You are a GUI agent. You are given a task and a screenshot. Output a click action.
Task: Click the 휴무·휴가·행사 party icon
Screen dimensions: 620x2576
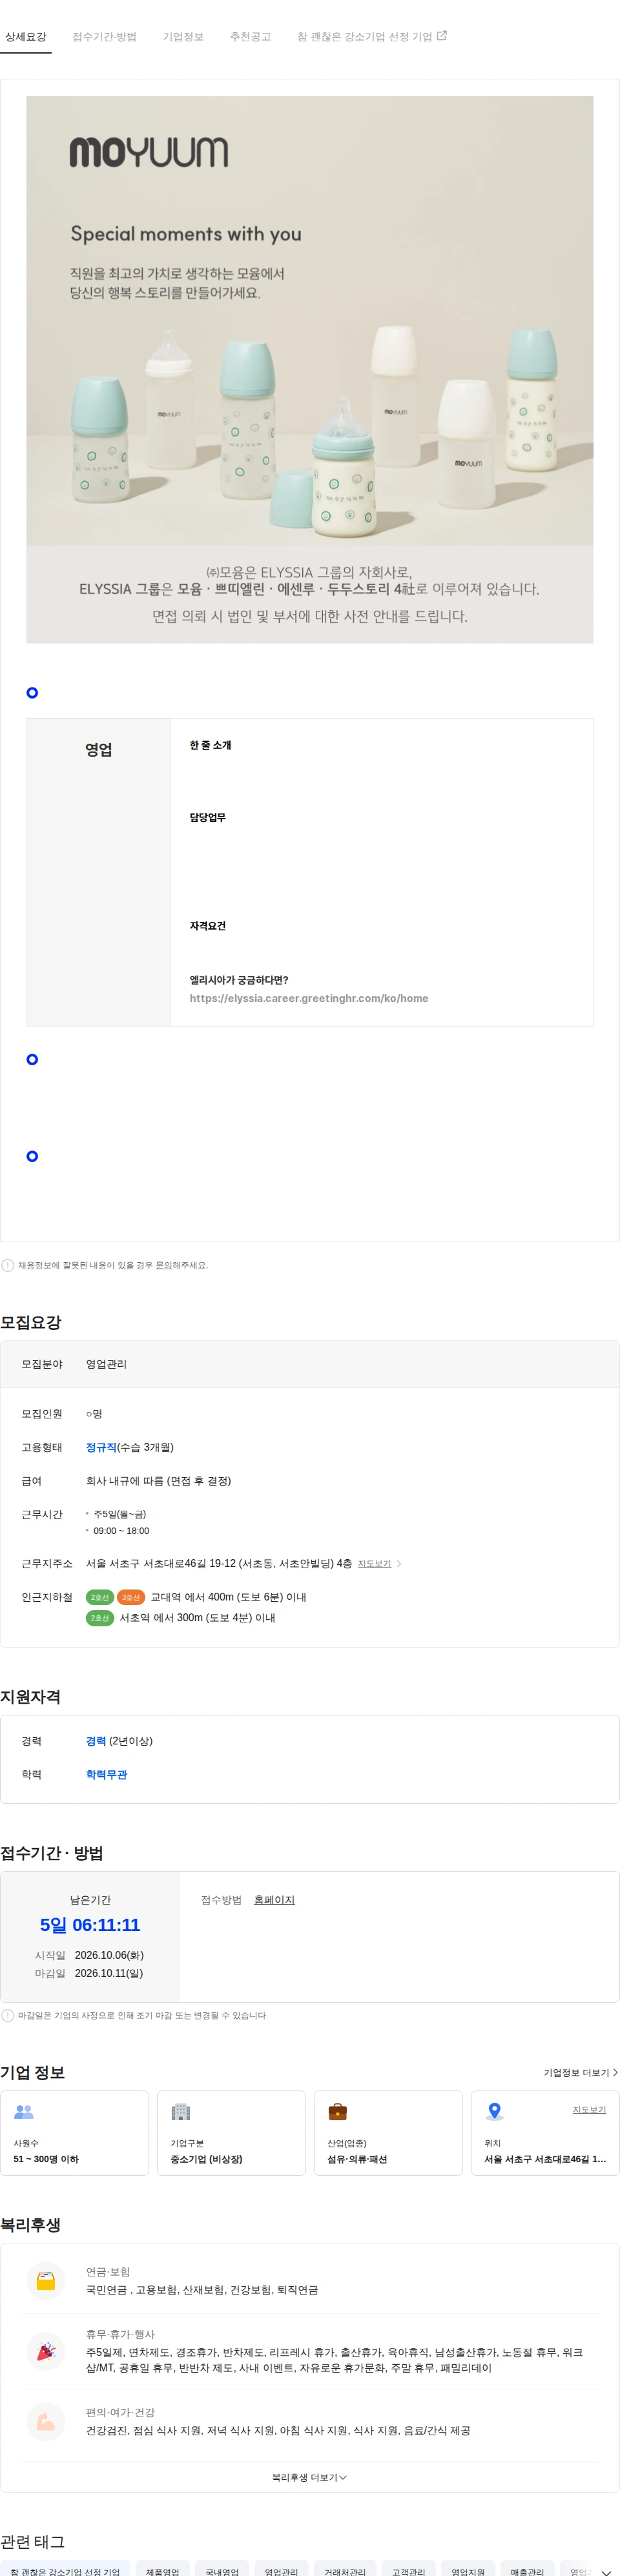tap(46, 2351)
